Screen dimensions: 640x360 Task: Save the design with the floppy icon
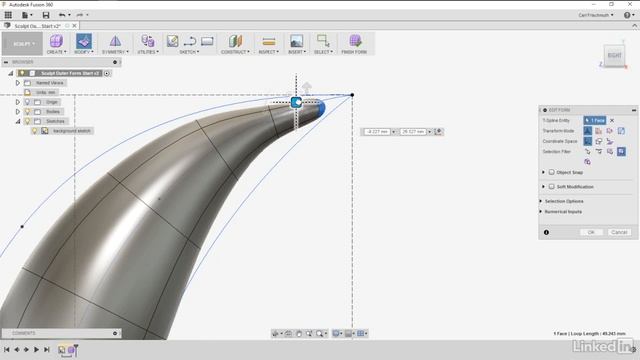(x=46, y=15)
